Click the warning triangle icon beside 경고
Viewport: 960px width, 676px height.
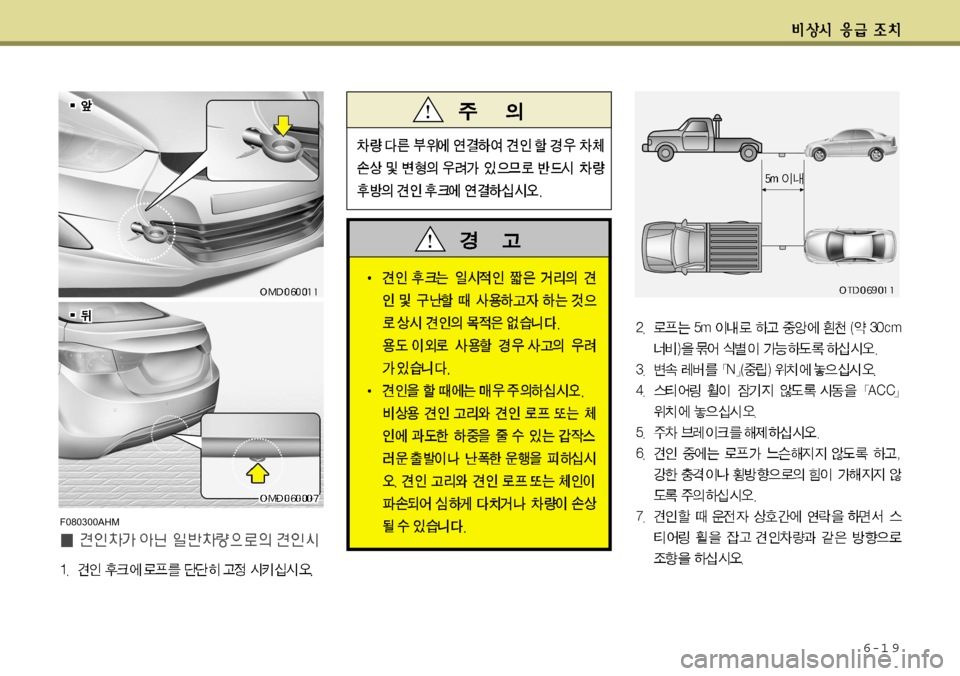[430, 239]
